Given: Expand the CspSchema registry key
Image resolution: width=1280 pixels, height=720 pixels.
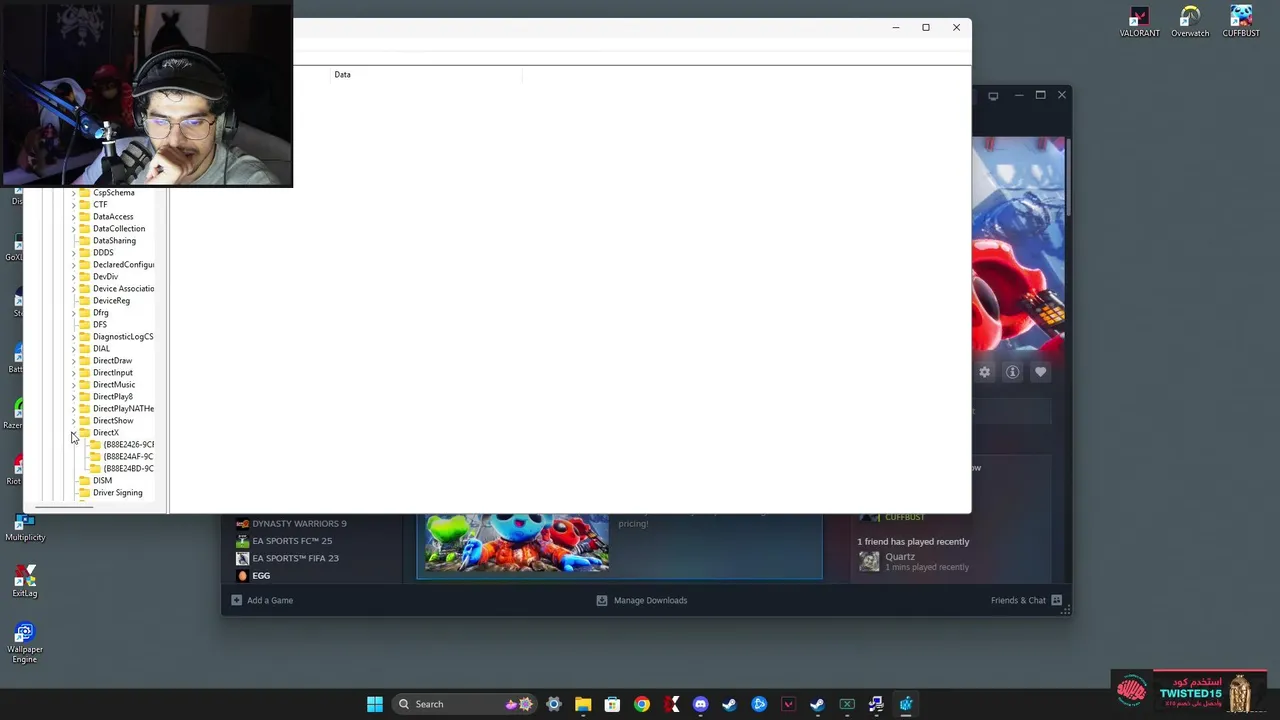Looking at the screenshot, I should [73, 193].
